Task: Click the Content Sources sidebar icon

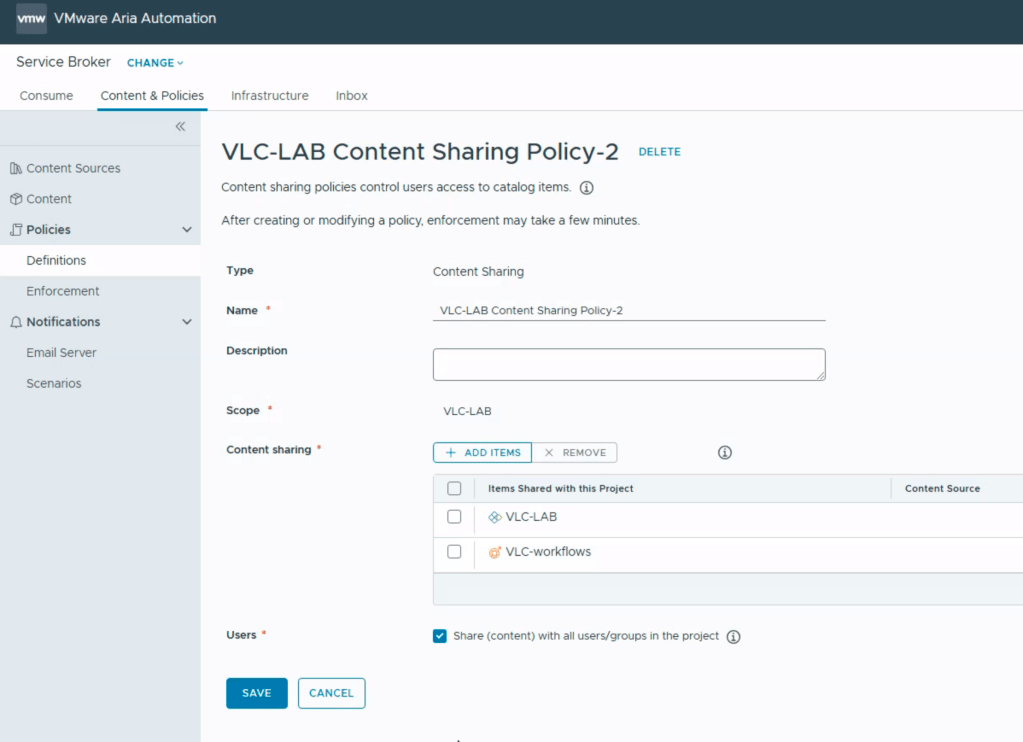Action: click(x=16, y=168)
